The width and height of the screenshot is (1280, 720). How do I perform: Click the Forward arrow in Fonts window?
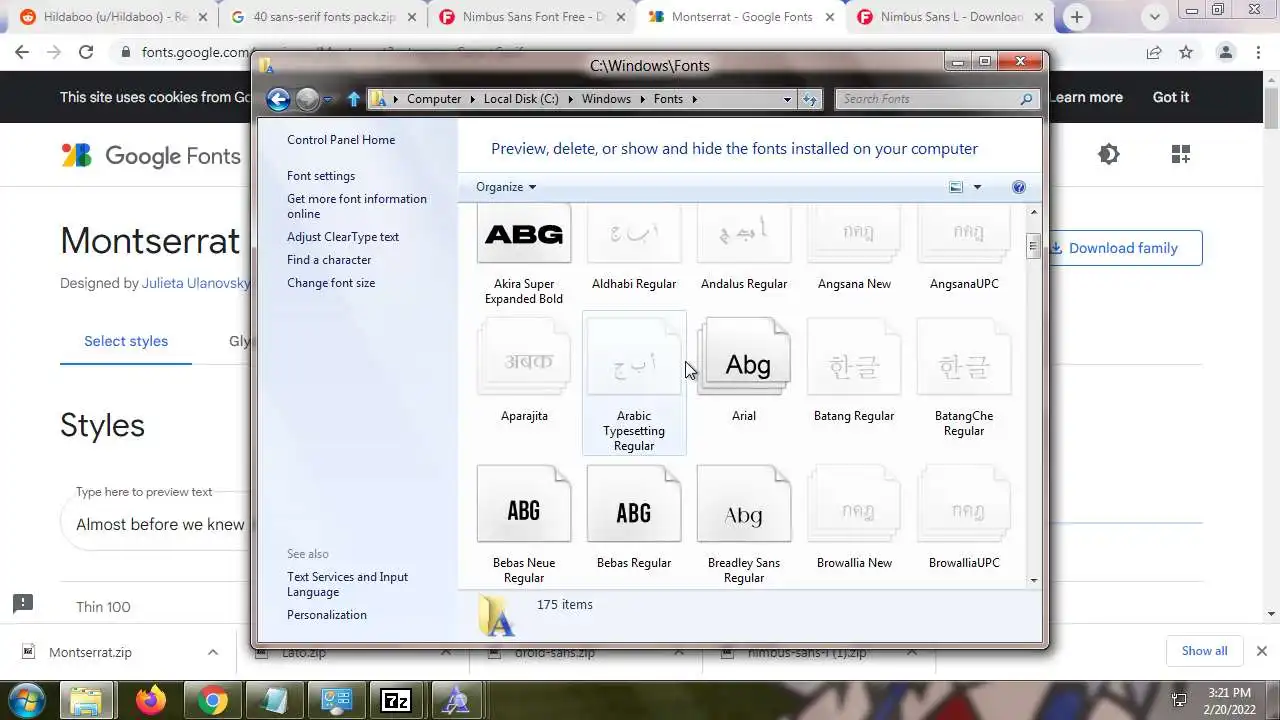click(x=307, y=99)
